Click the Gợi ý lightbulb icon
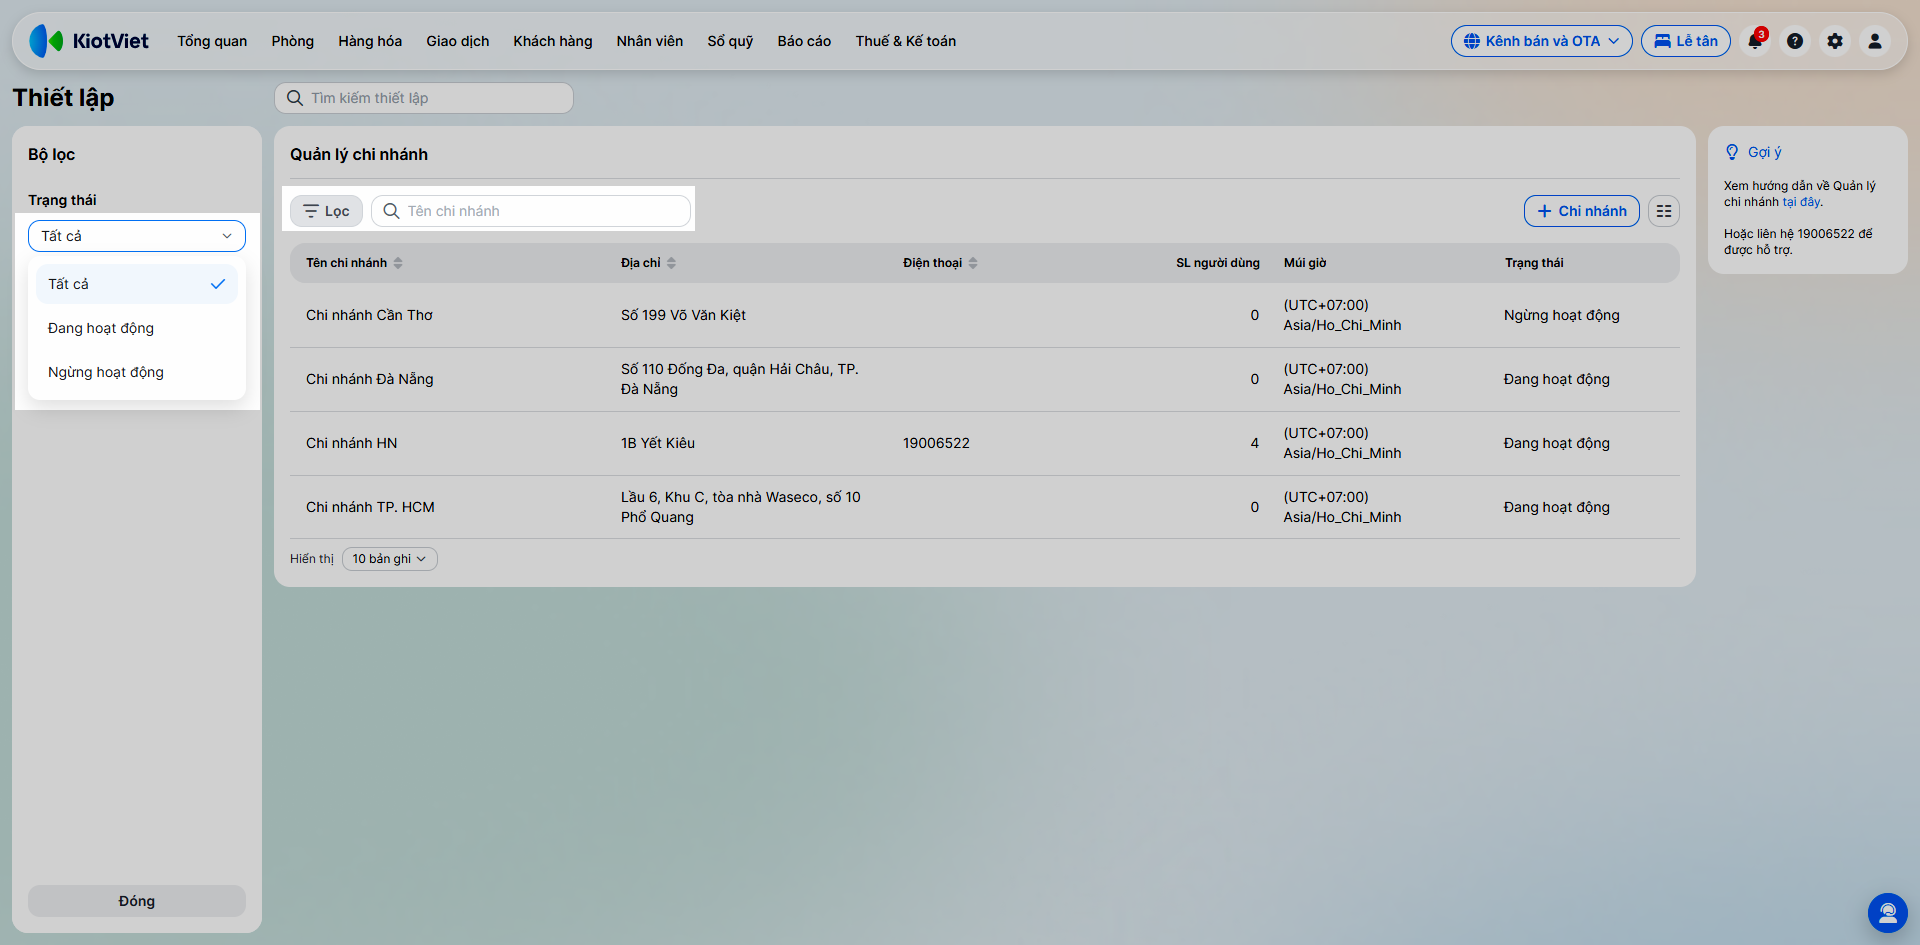 tap(1732, 152)
